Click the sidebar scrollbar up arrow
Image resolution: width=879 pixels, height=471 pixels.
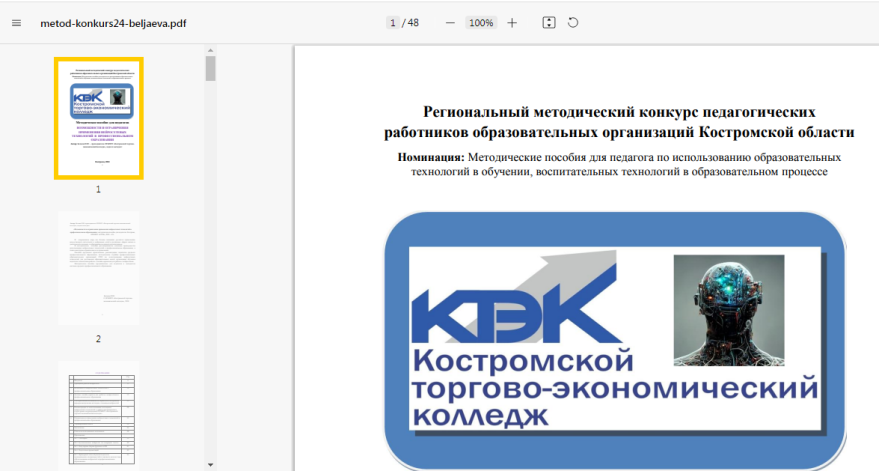click(210, 49)
